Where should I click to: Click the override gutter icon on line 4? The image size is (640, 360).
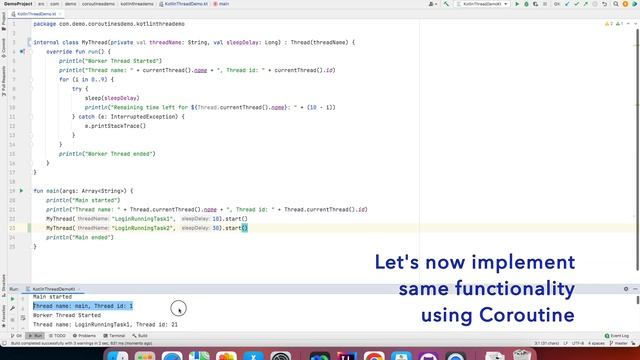22,52
